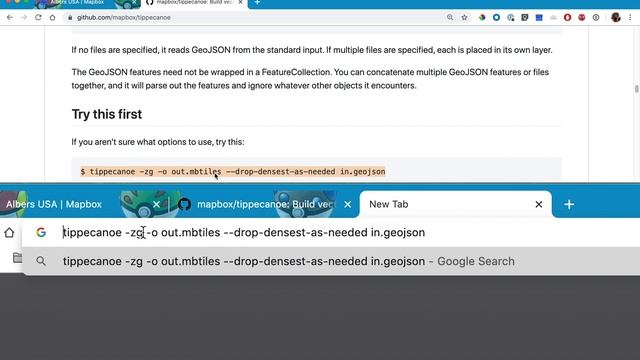Image resolution: width=640 pixels, height=360 pixels.
Task: Open Chrome's three-dot menu
Action: coord(631,17)
